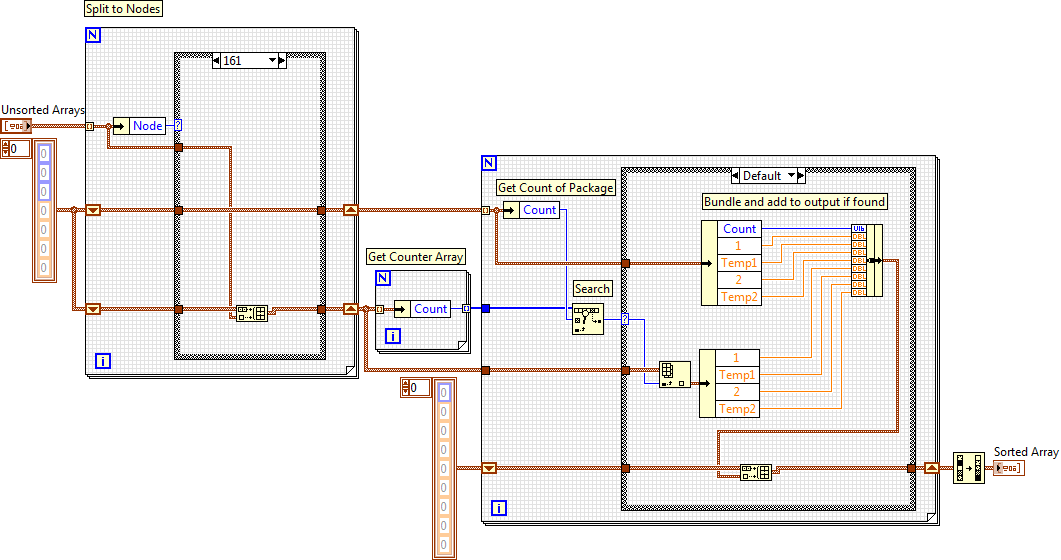Go to previous case on 161 selector
Viewport: 1061px width, 560px height.
click(216, 60)
